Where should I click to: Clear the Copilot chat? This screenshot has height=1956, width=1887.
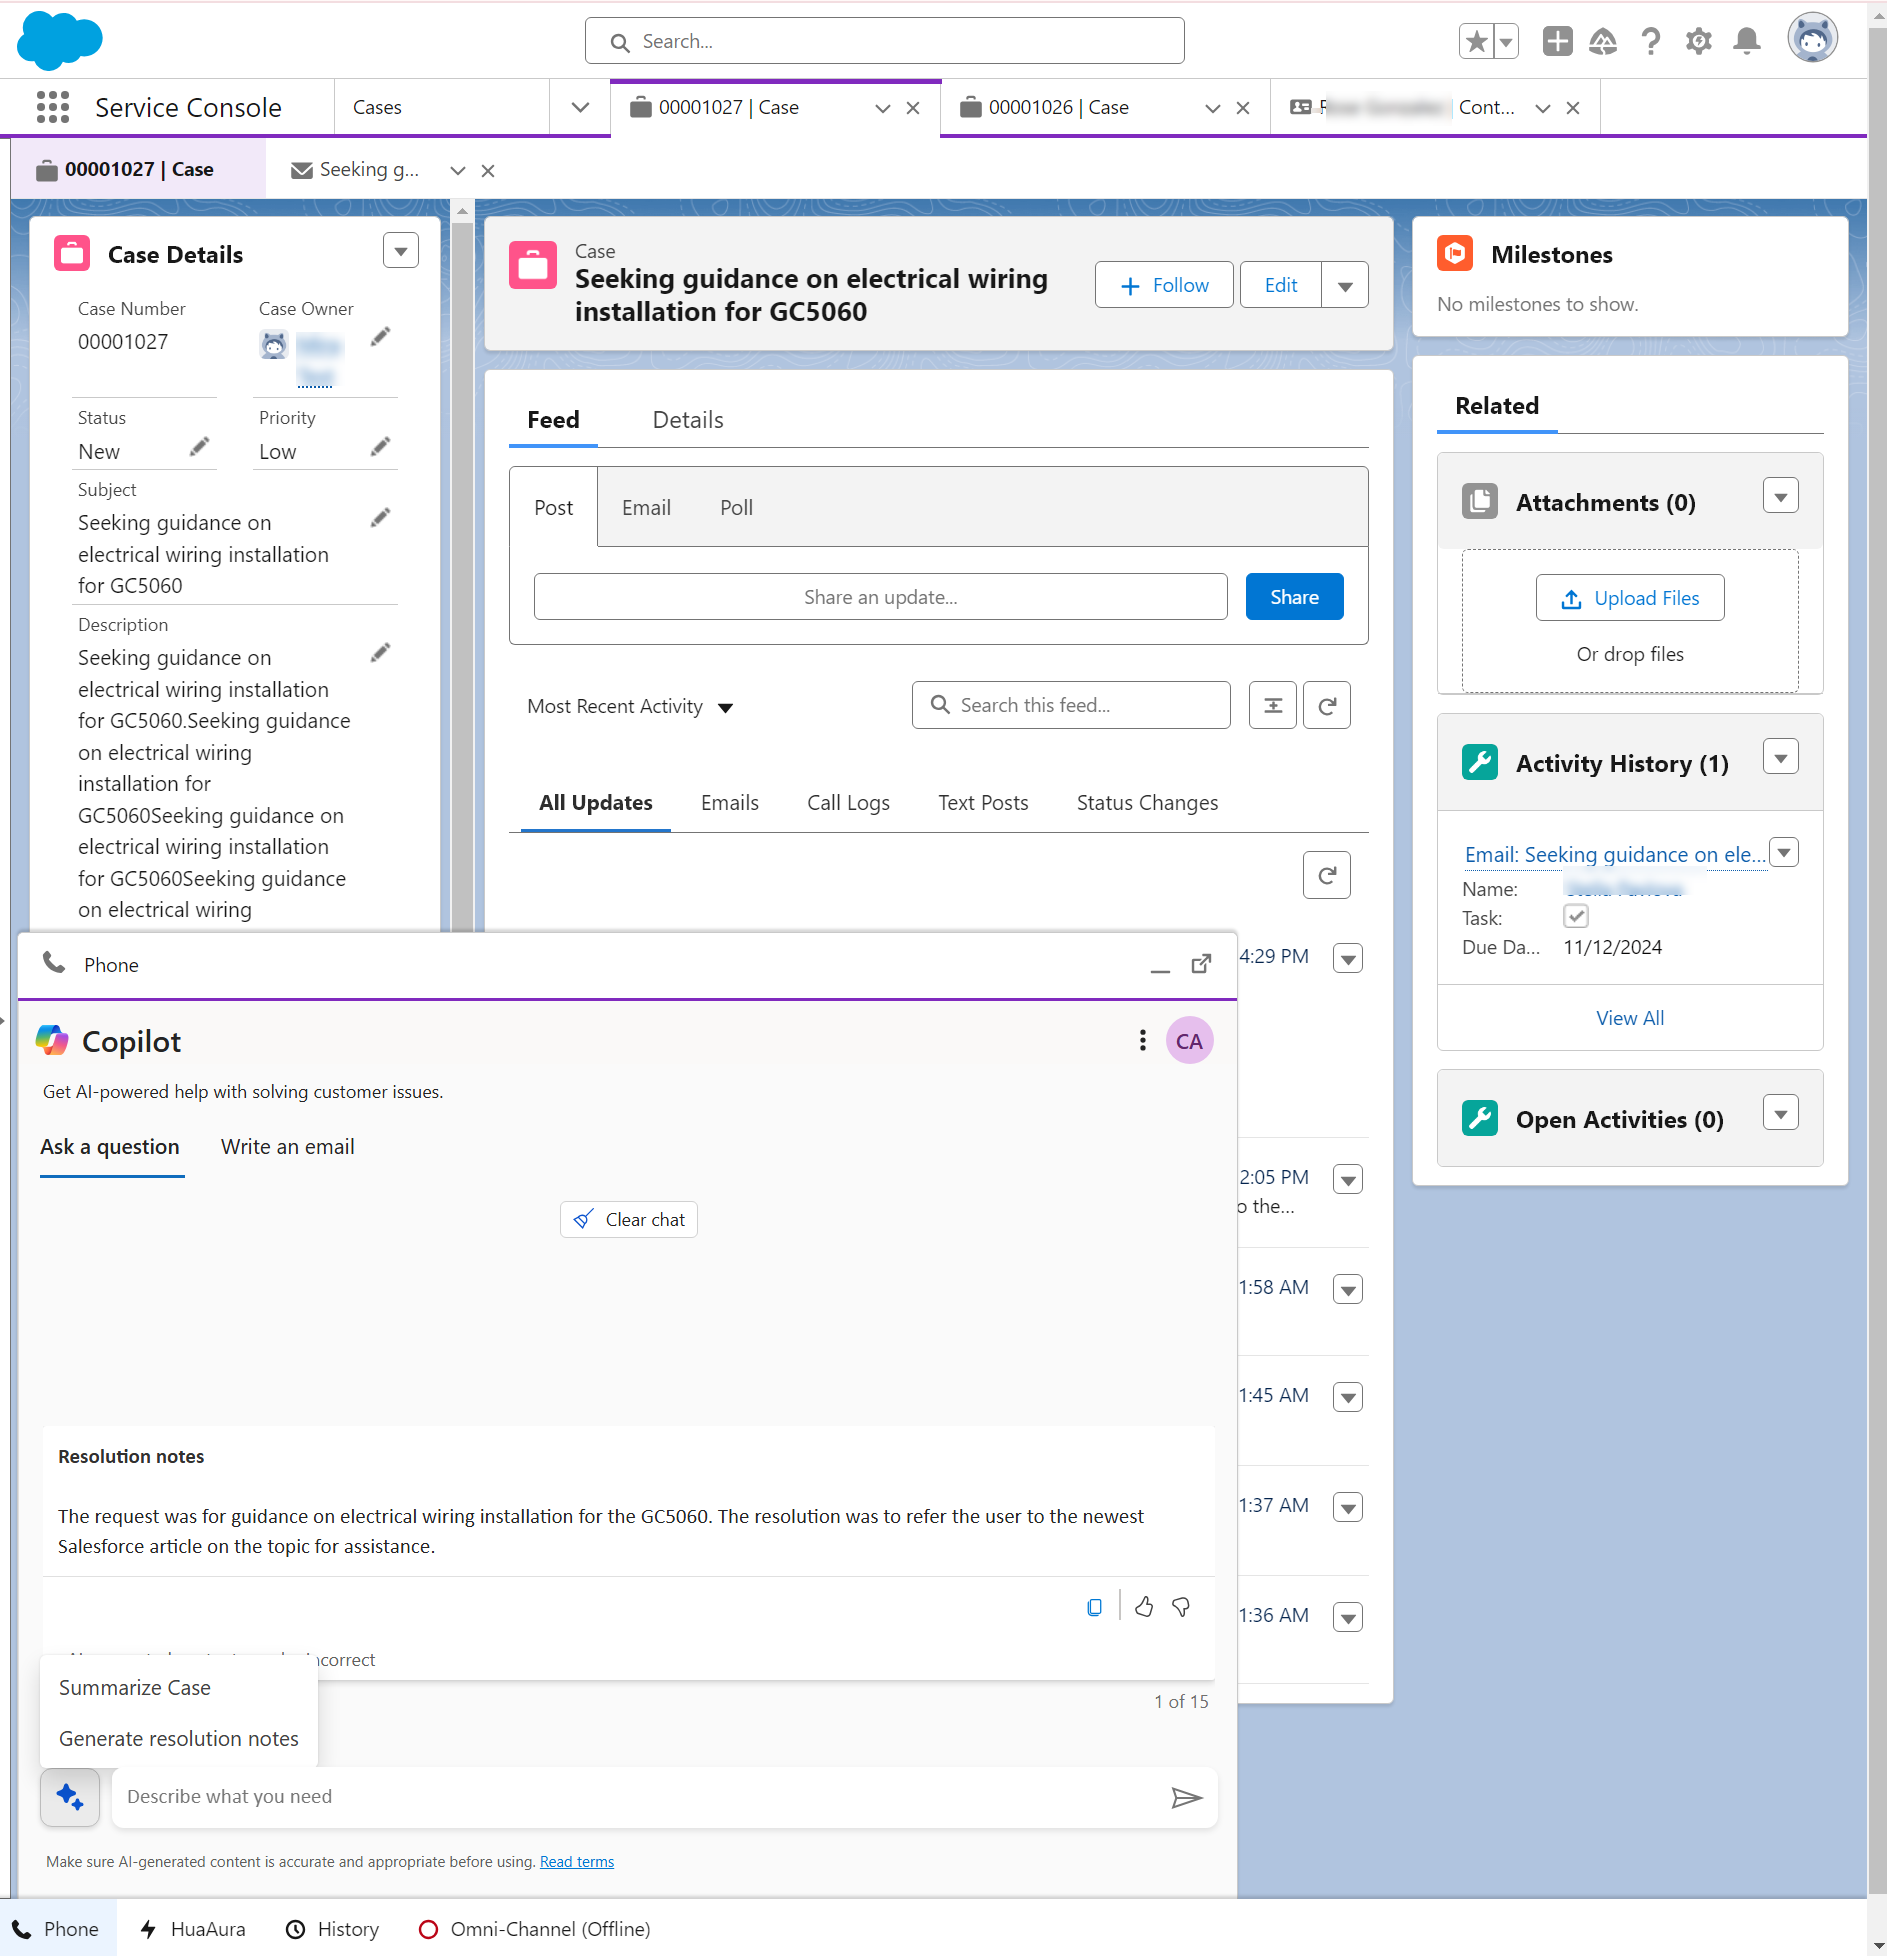[629, 1220]
